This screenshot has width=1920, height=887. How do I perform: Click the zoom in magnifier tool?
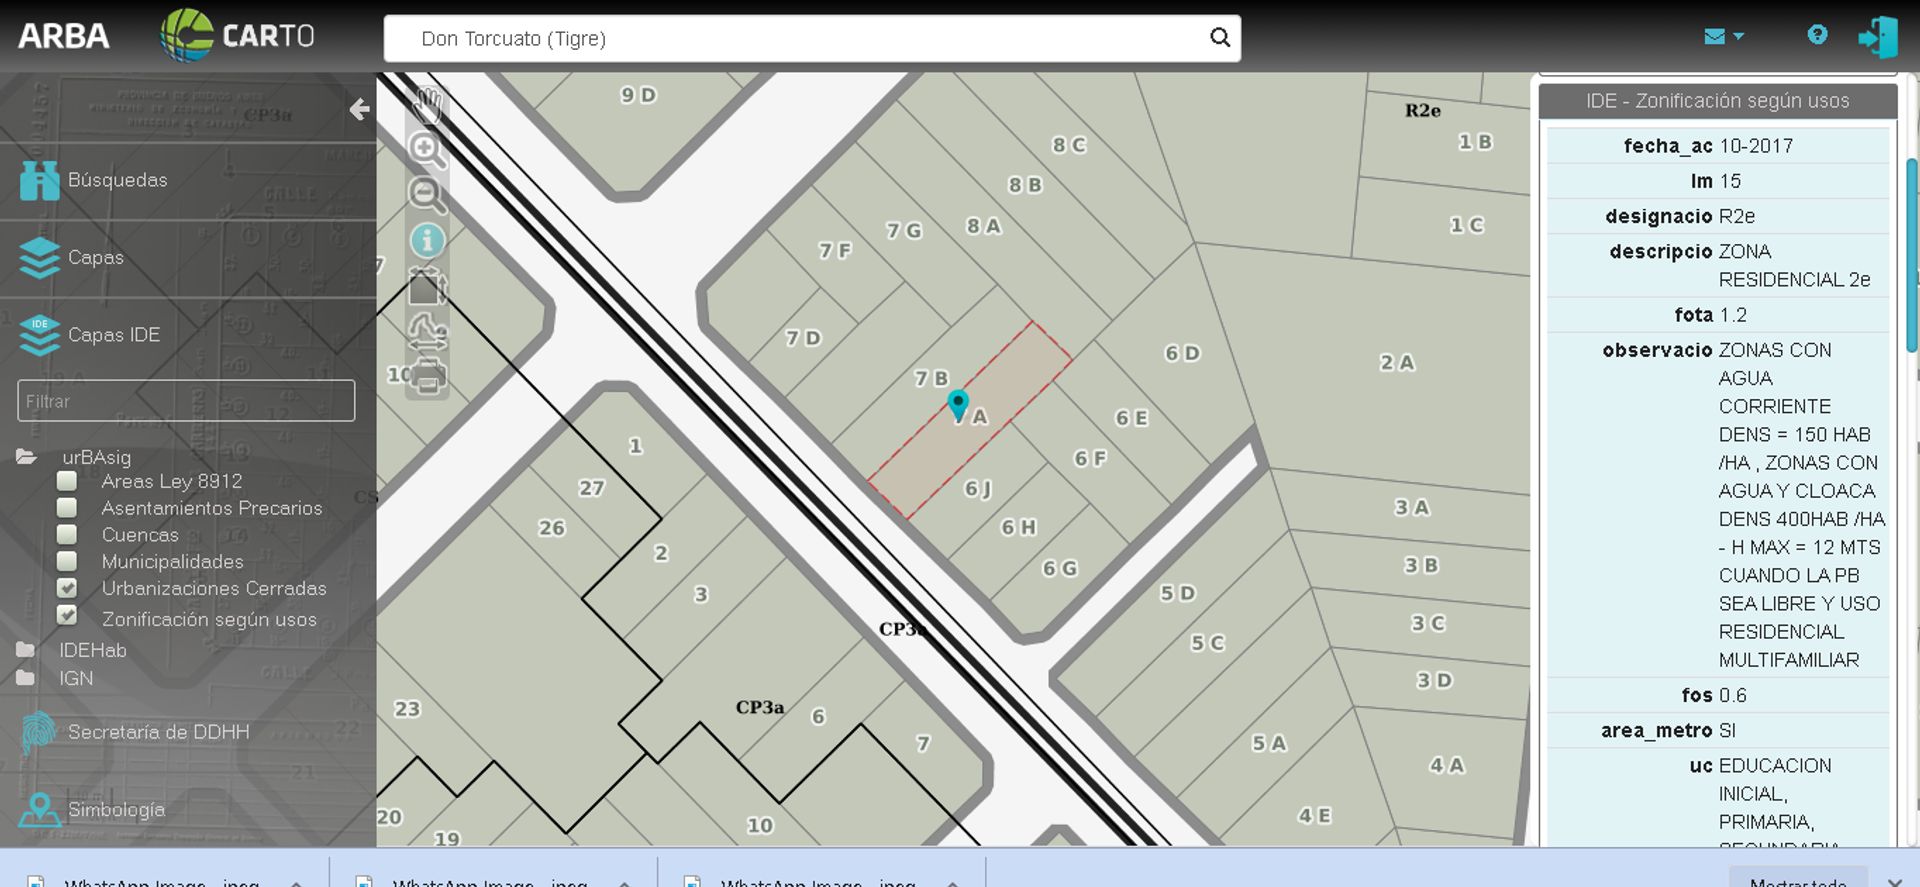427,149
